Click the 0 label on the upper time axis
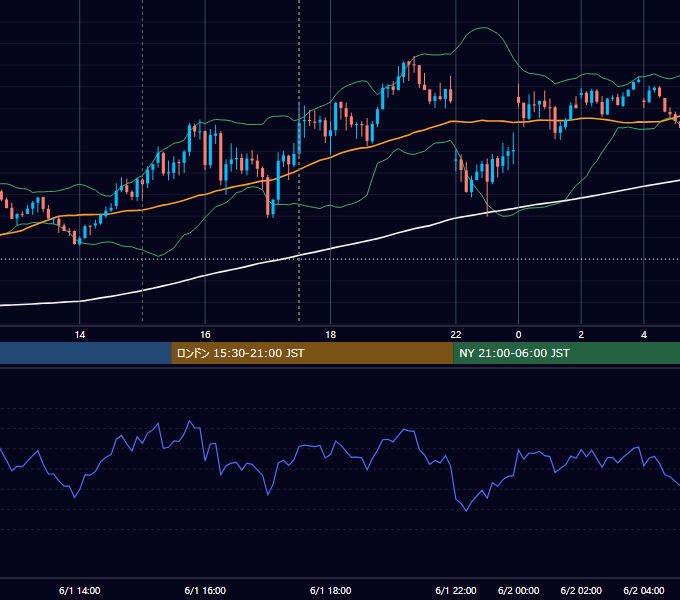 pyautogui.click(x=518, y=335)
